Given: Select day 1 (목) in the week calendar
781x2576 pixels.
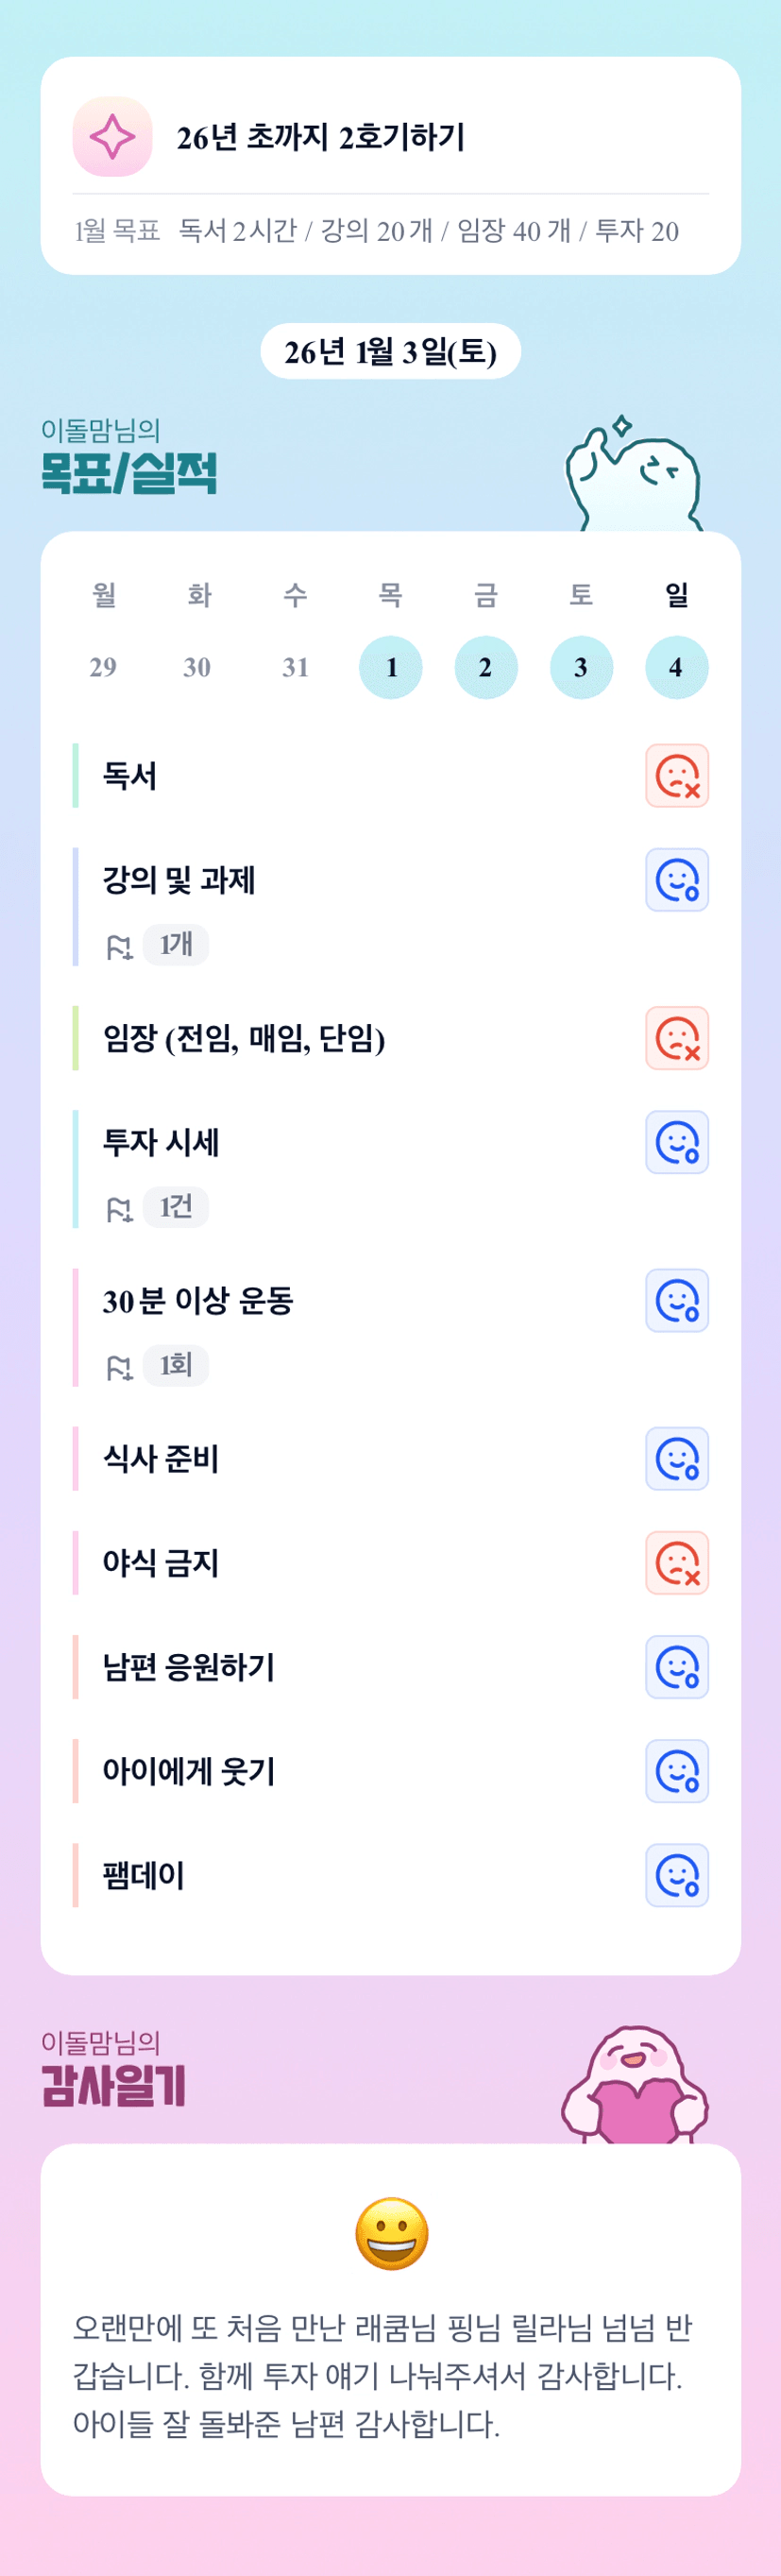Looking at the screenshot, I should (391, 667).
